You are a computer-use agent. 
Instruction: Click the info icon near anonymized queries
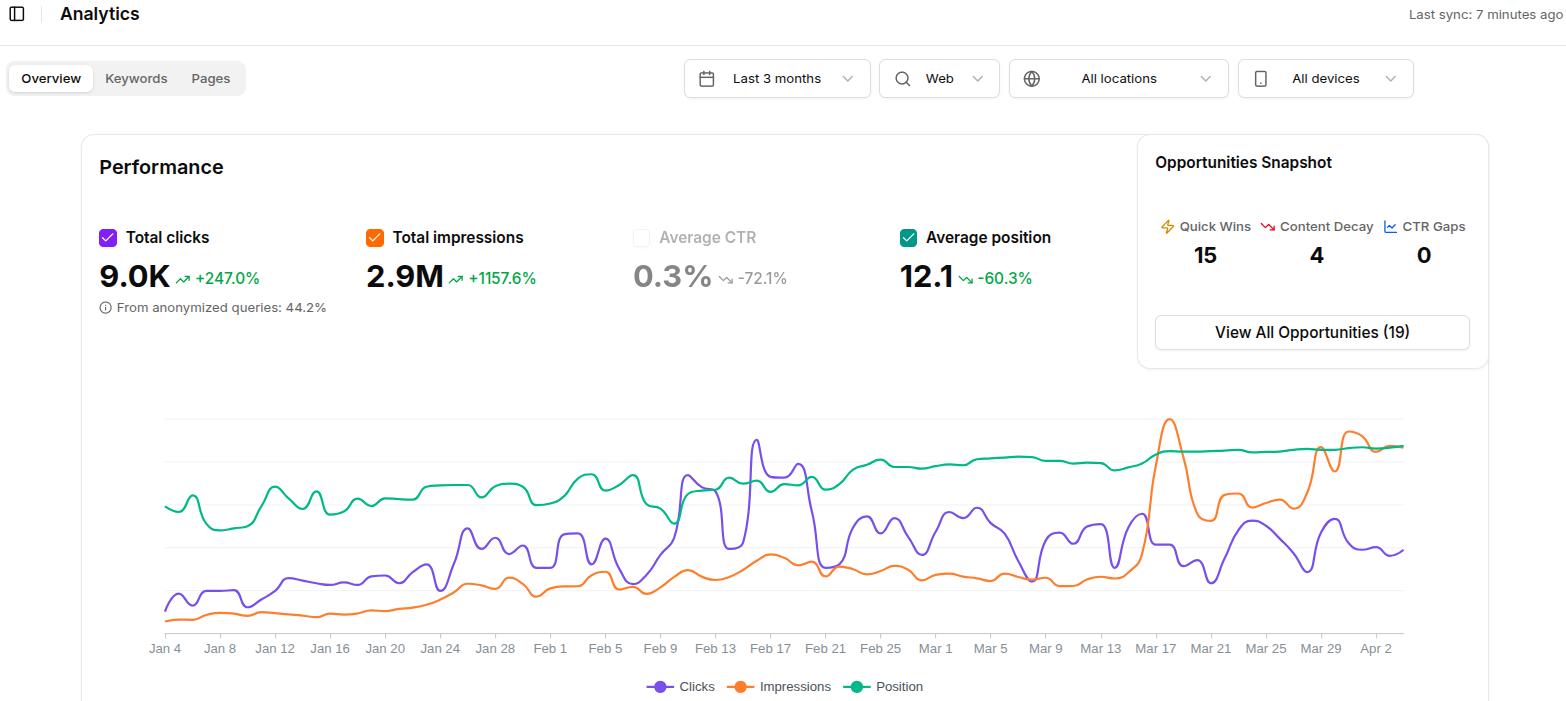(106, 307)
